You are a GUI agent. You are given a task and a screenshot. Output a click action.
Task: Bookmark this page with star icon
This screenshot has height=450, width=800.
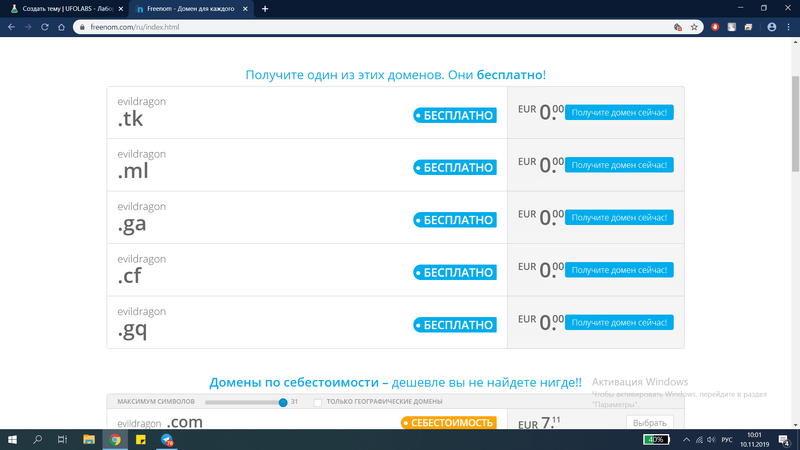pos(694,27)
